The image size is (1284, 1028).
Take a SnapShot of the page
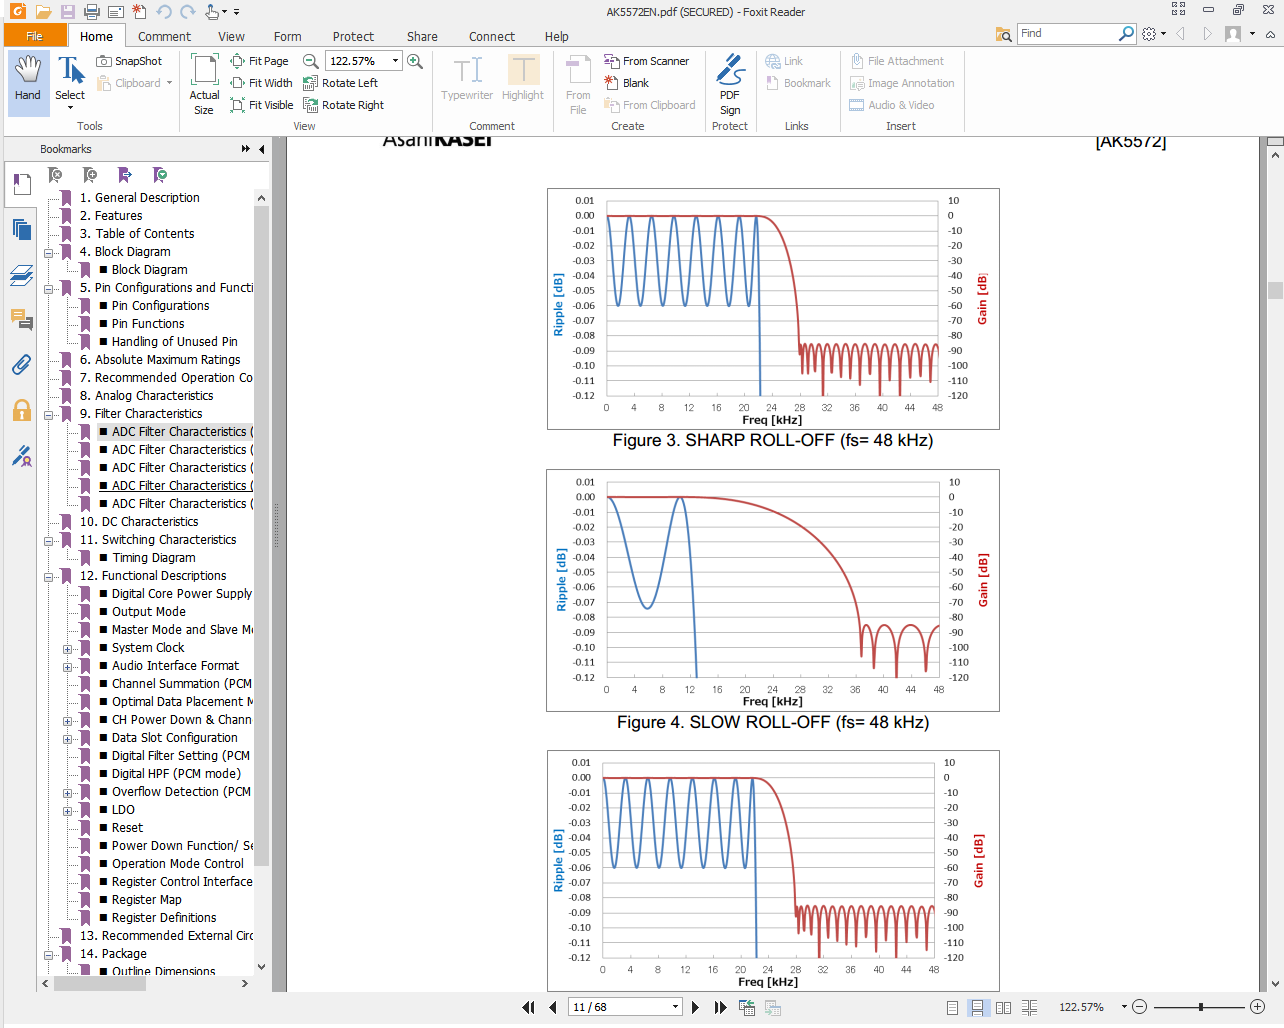click(x=129, y=61)
